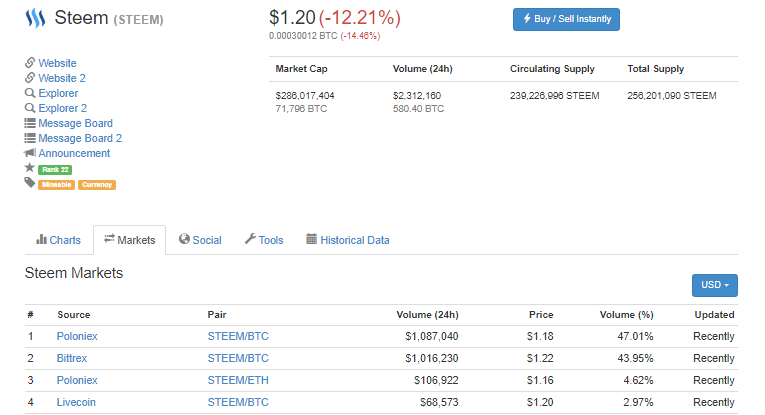Click the megaphone icon beside Announcement
Image resolution: width=765 pixels, height=415 pixels.
30,153
